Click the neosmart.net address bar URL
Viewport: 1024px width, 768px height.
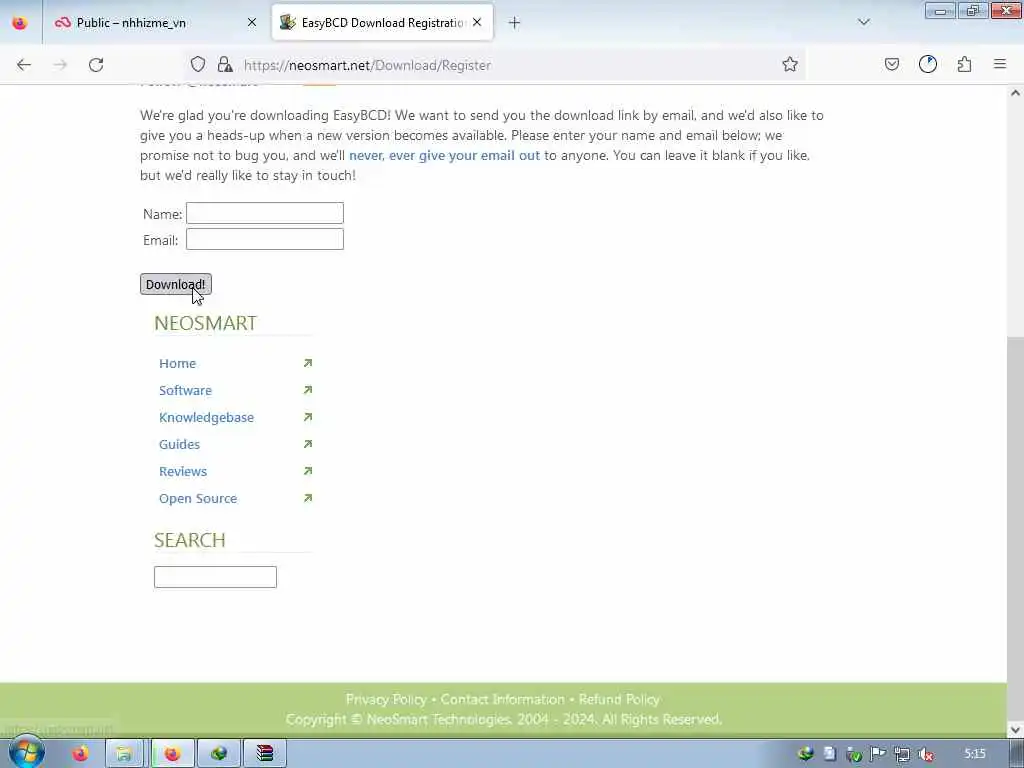(x=367, y=65)
